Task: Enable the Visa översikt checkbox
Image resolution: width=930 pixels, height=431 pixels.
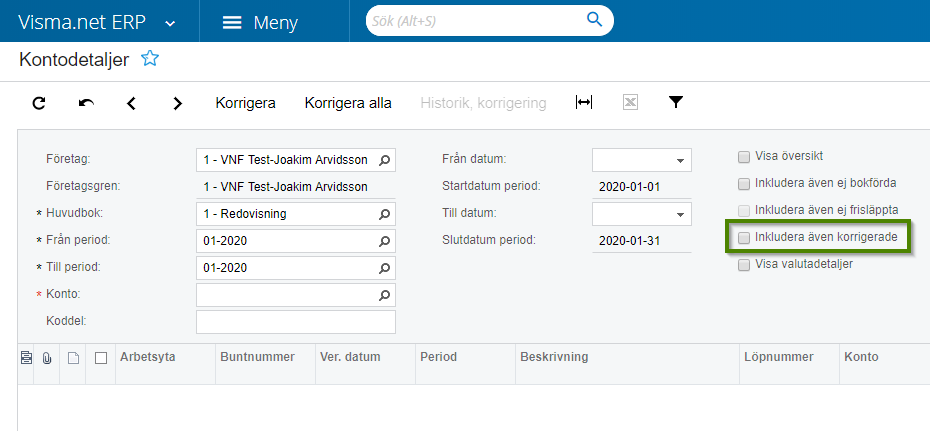Action: click(744, 157)
